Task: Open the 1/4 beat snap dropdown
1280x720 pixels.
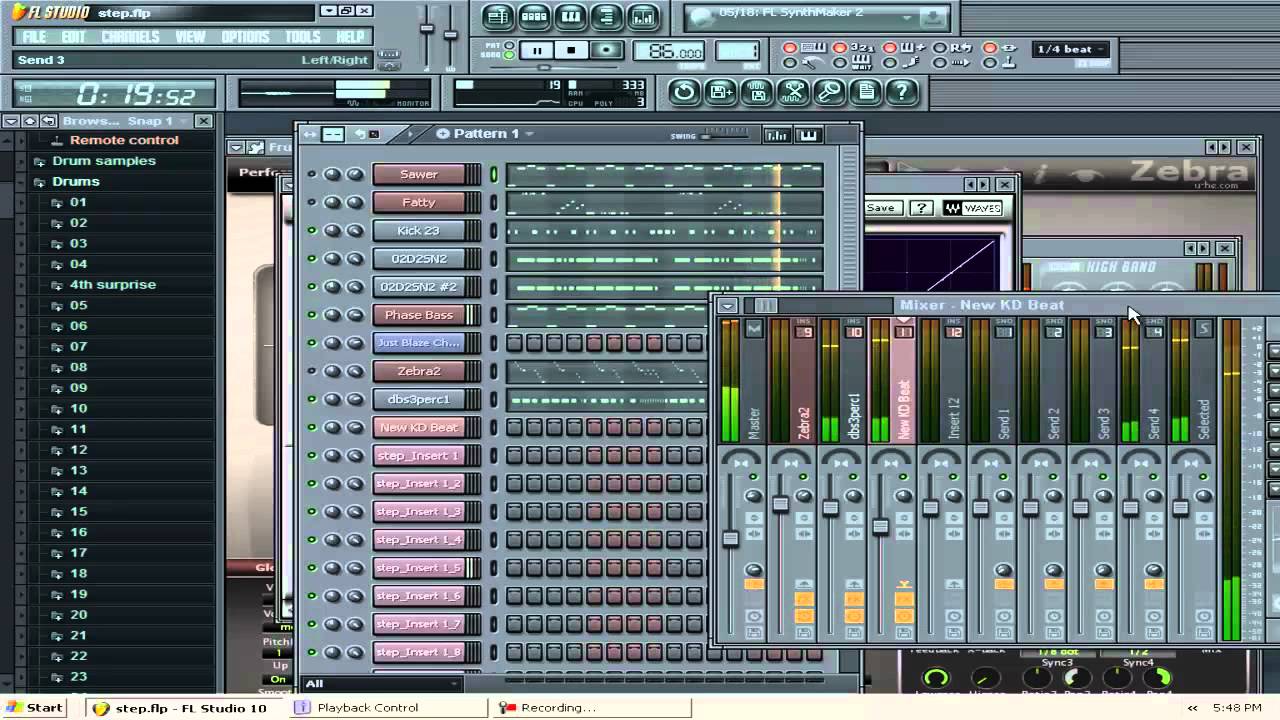Action: point(1070,49)
